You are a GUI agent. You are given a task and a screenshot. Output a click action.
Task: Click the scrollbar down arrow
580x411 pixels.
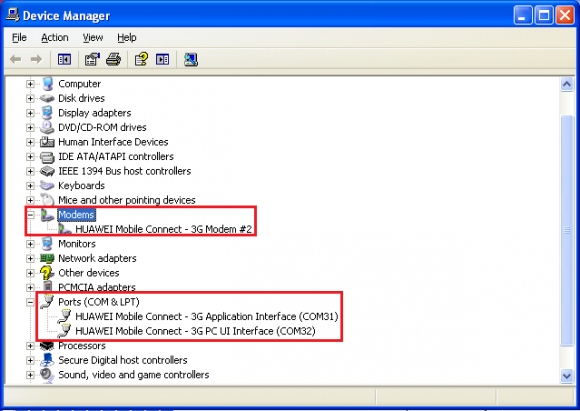(x=567, y=376)
